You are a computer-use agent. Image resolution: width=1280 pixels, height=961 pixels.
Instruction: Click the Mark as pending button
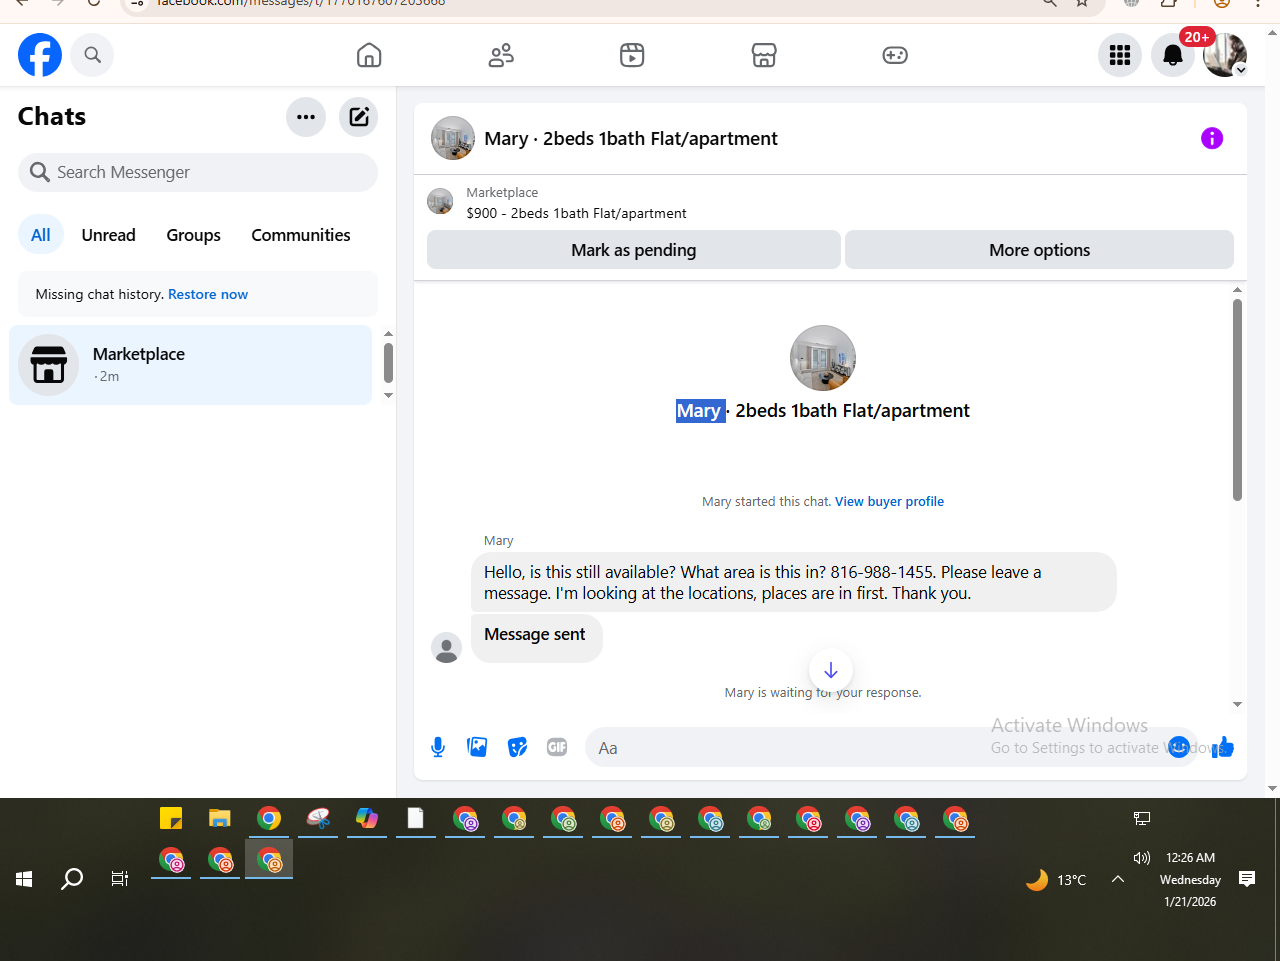(x=634, y=250)
